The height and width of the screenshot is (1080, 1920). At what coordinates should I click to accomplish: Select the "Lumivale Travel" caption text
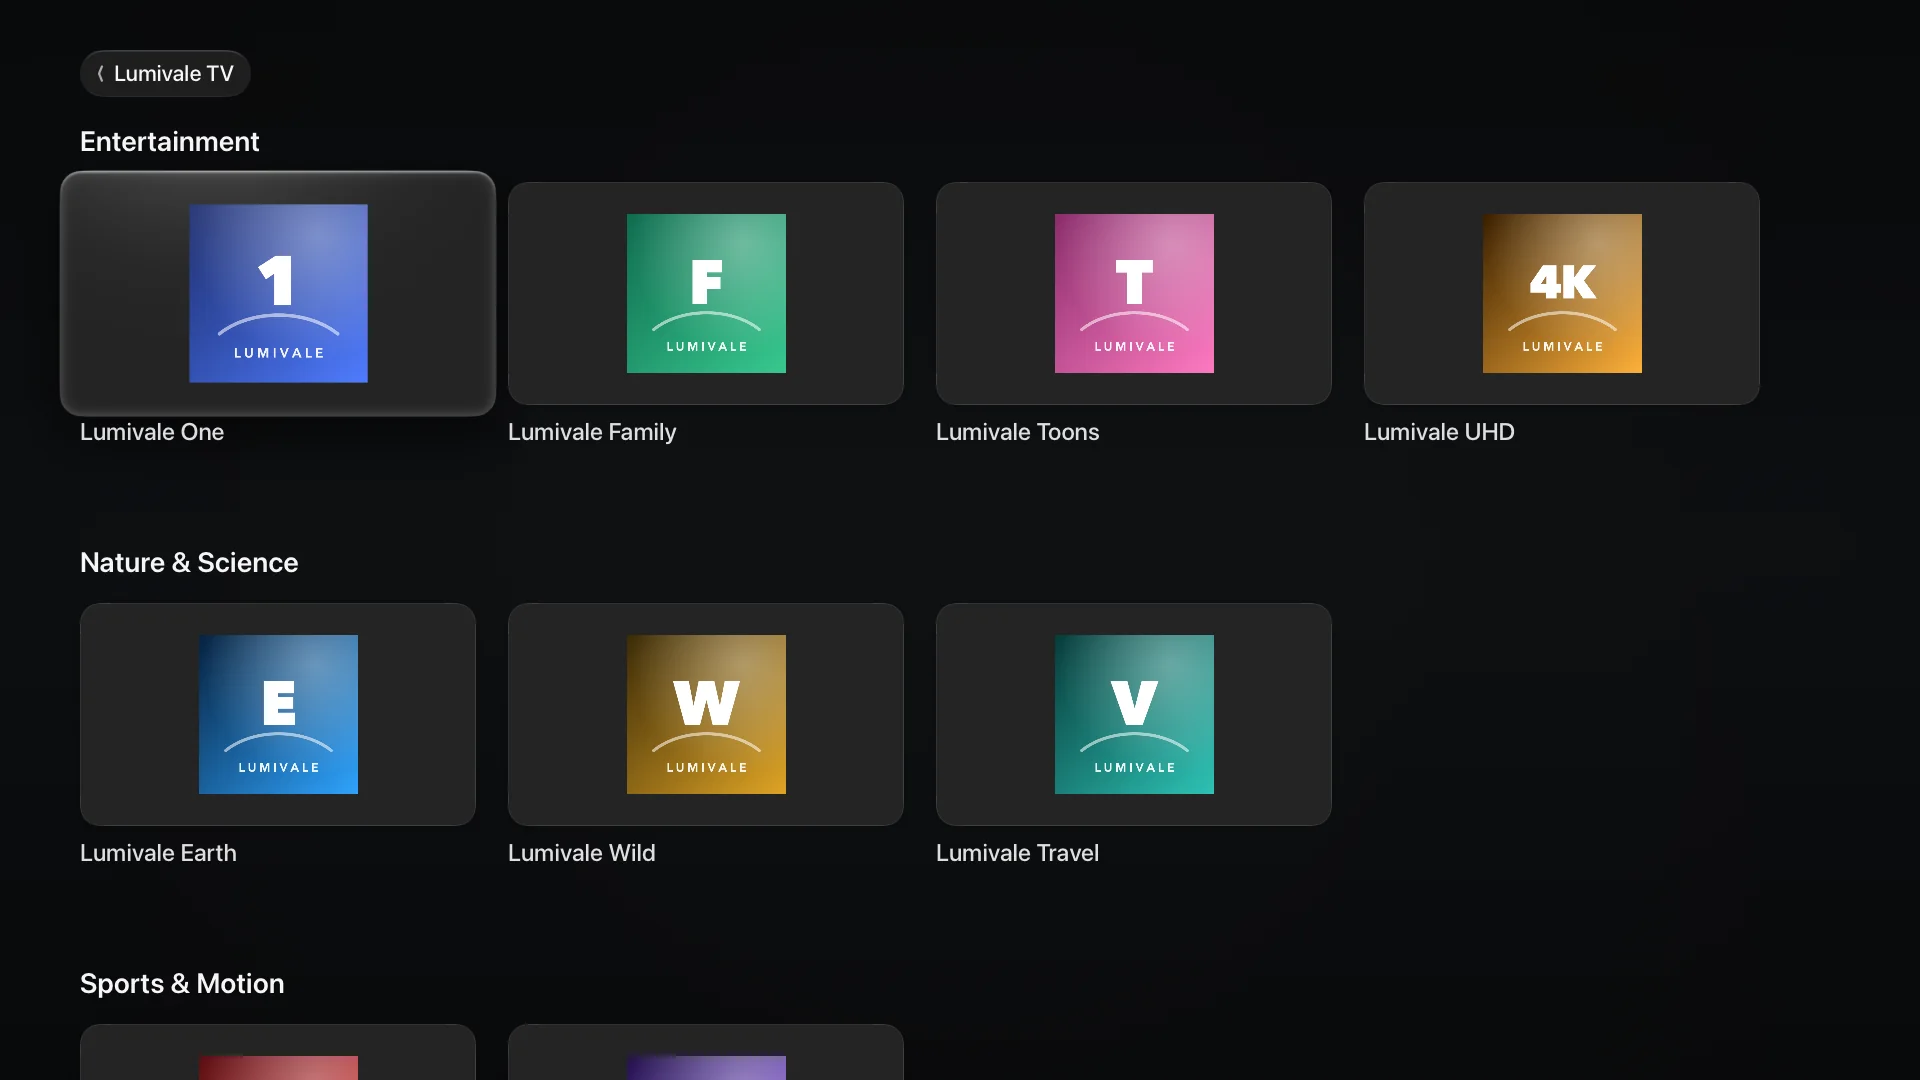coord(1017,853)
